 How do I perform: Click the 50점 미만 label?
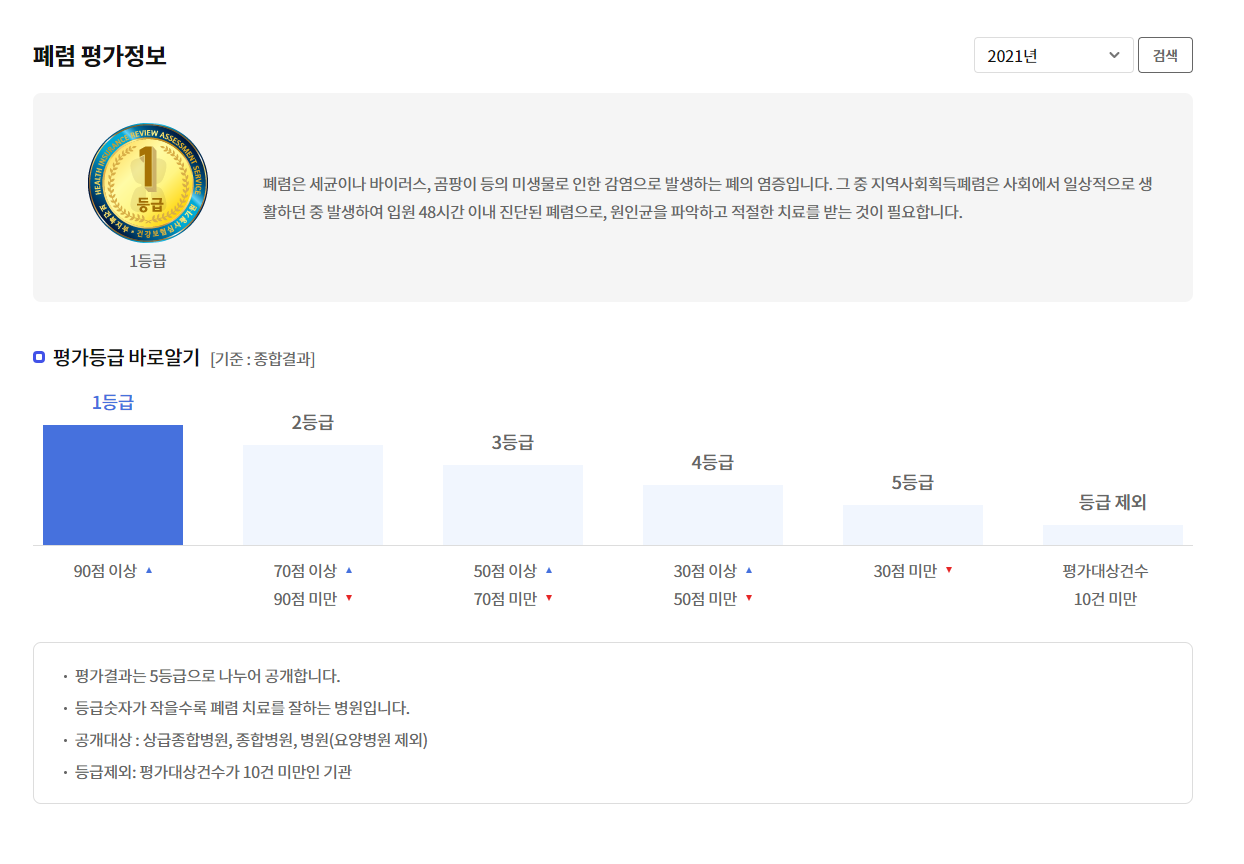coord(705,599)
